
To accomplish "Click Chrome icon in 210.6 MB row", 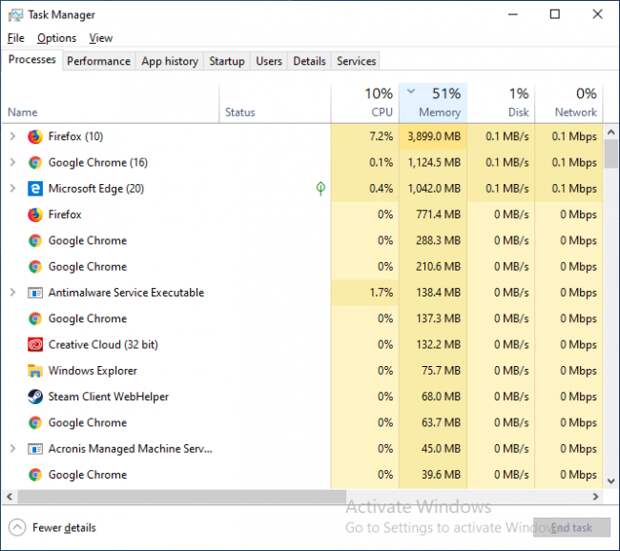I will point(35,267).
